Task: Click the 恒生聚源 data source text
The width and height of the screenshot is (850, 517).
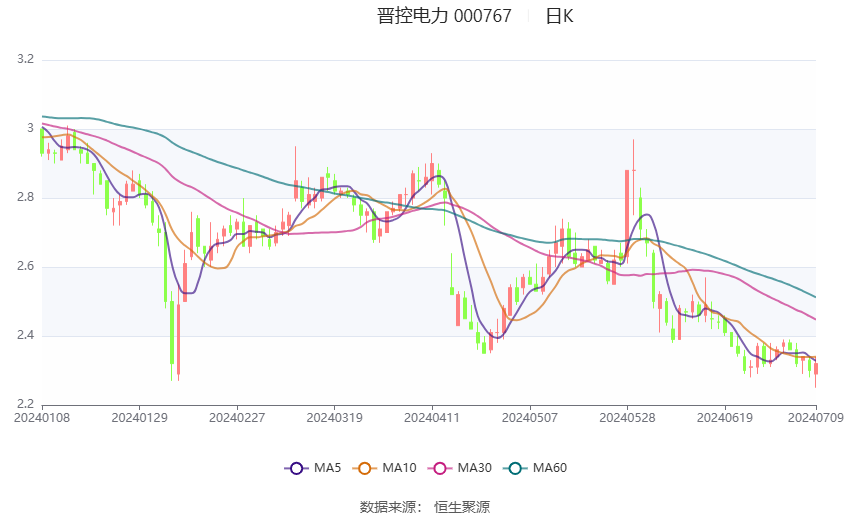Action: [x=462, y=507]
